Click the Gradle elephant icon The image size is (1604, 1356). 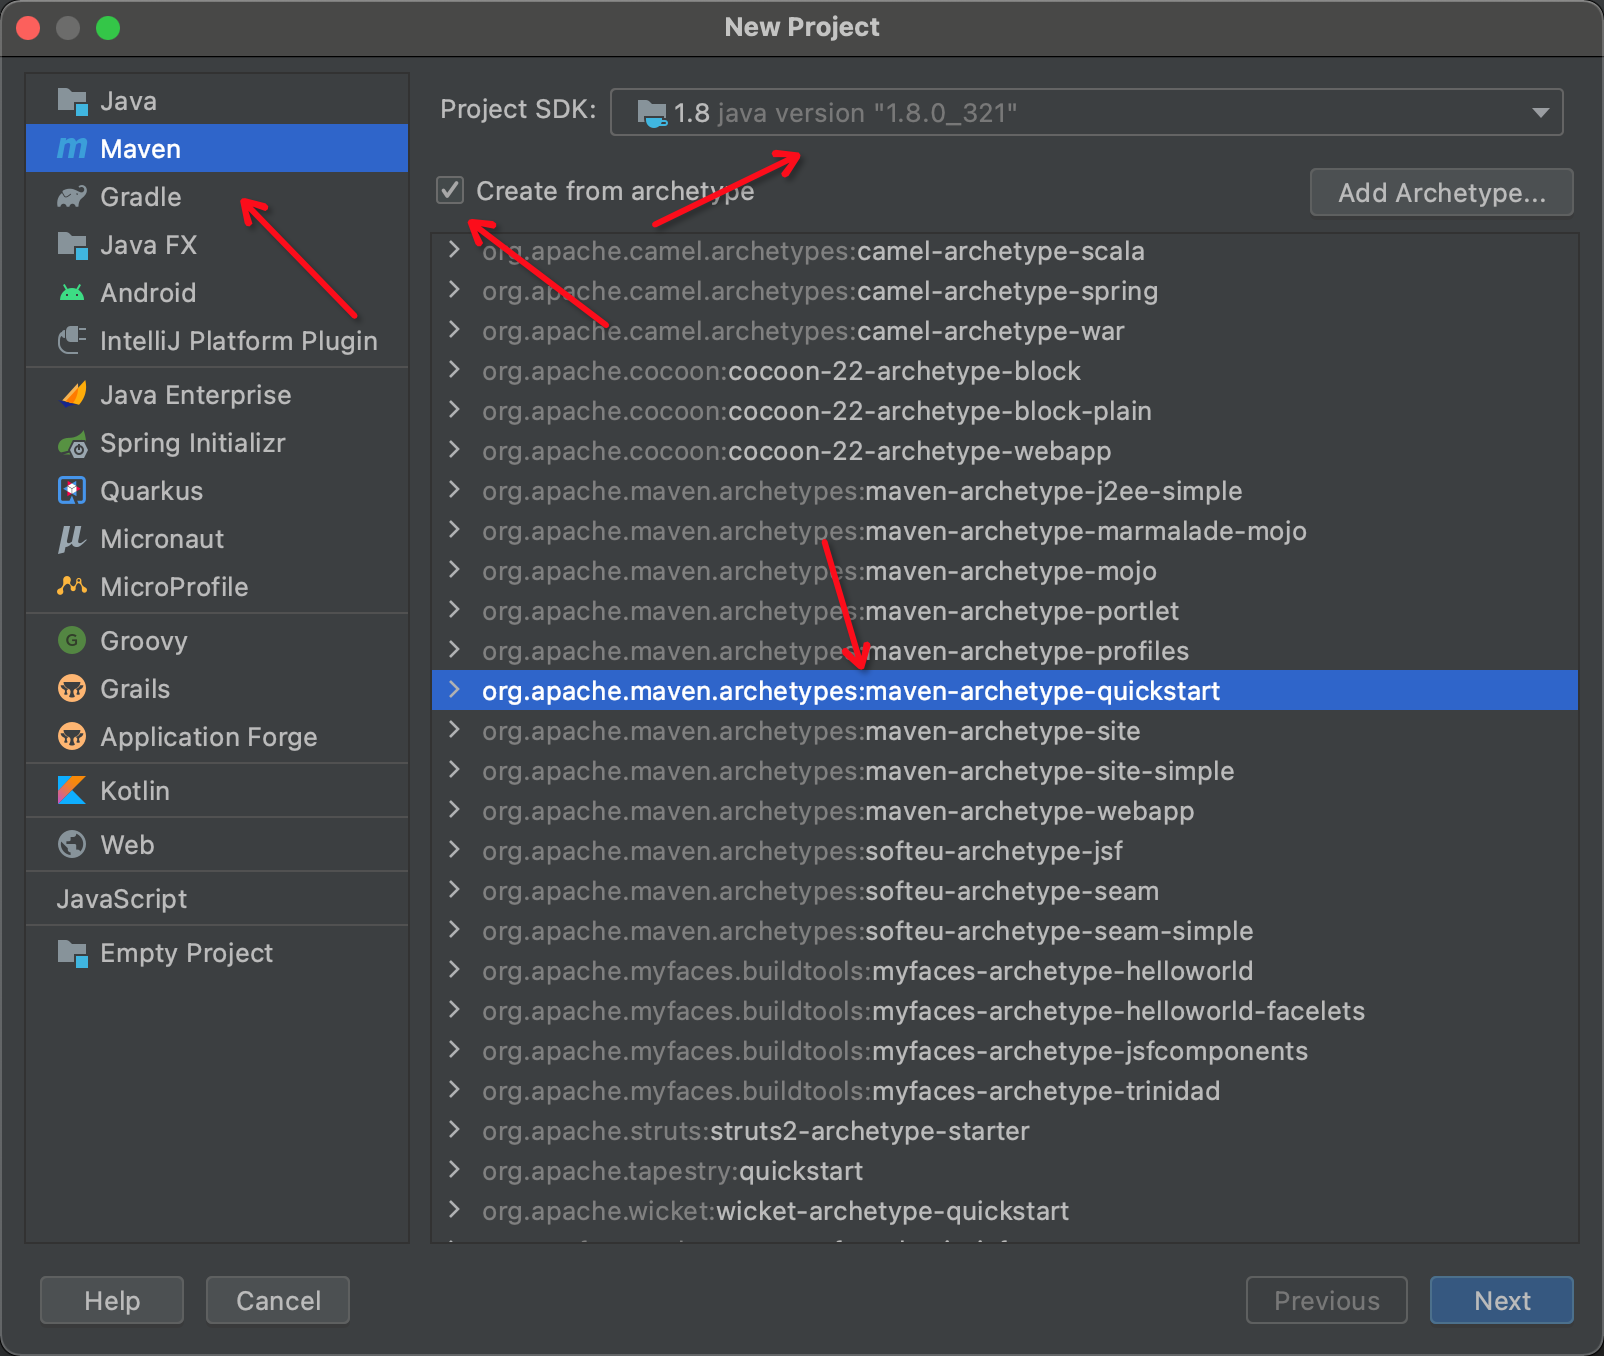pyautogui.click(x=72, y=197)
